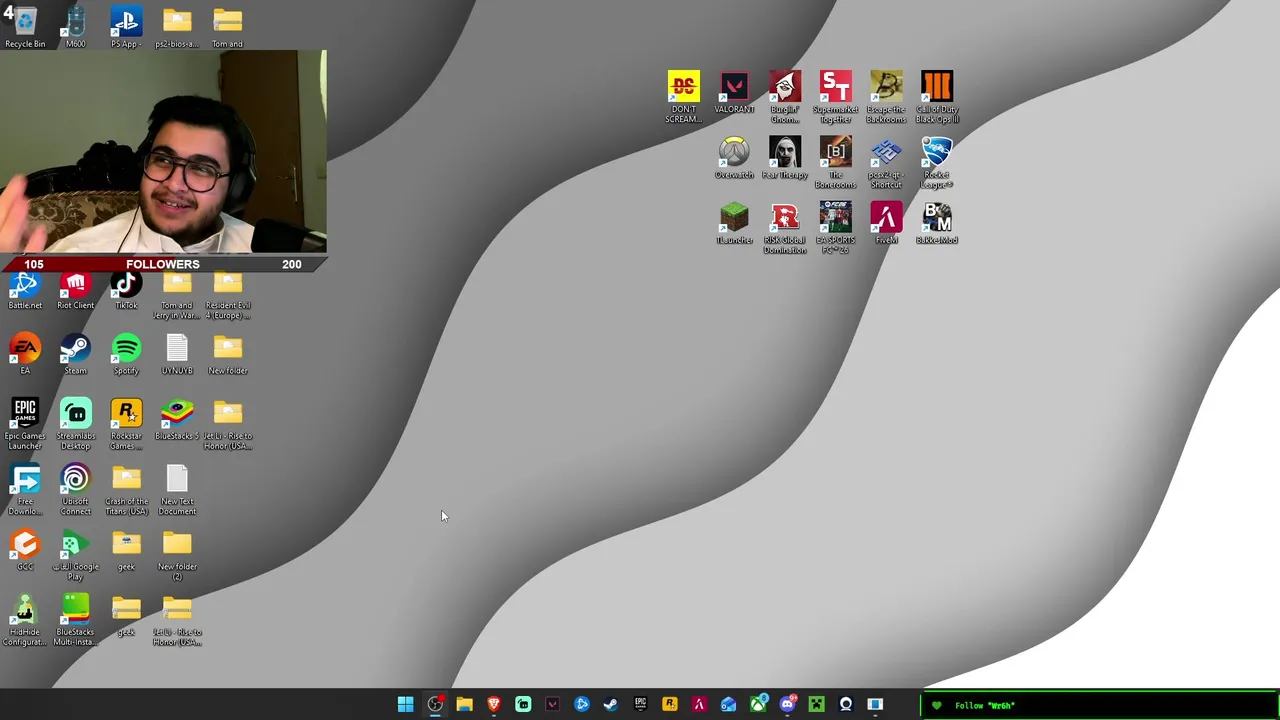The height and width of the screenshot is (720, 1280).
Task: Open Brave browser from the taskbar
Action: 493,704
